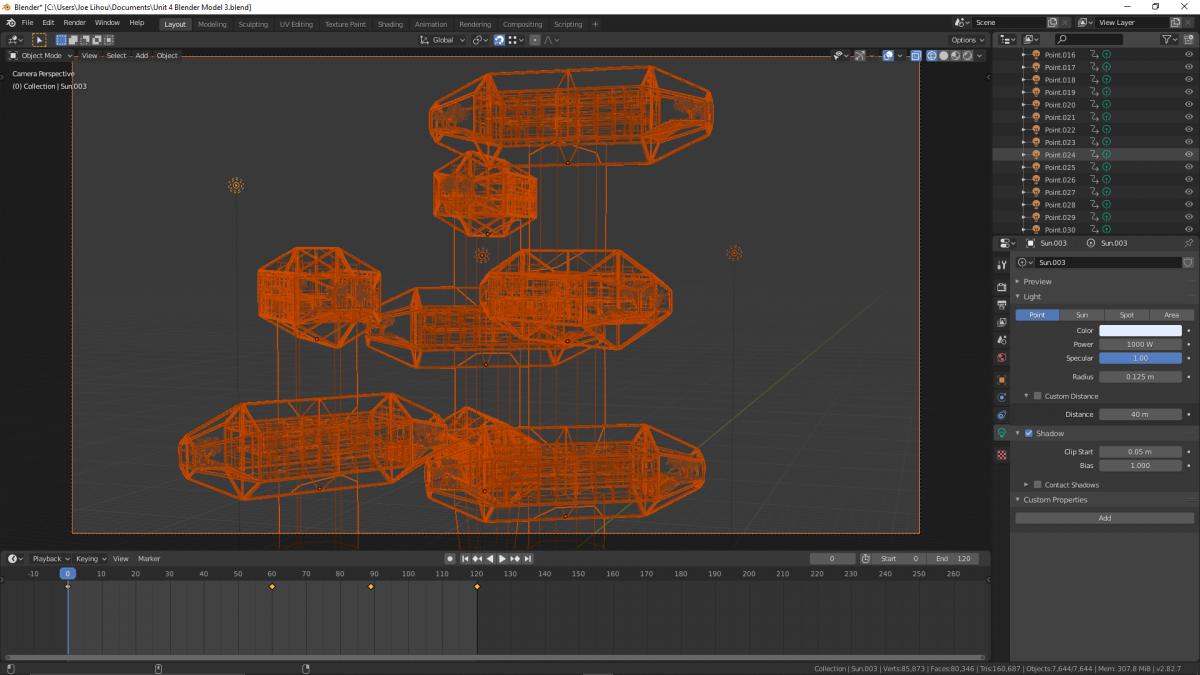Viewport: 1200px width, 675px height.
Task: Open the World Properties tab icon
Action: [x=1002, y=357]
